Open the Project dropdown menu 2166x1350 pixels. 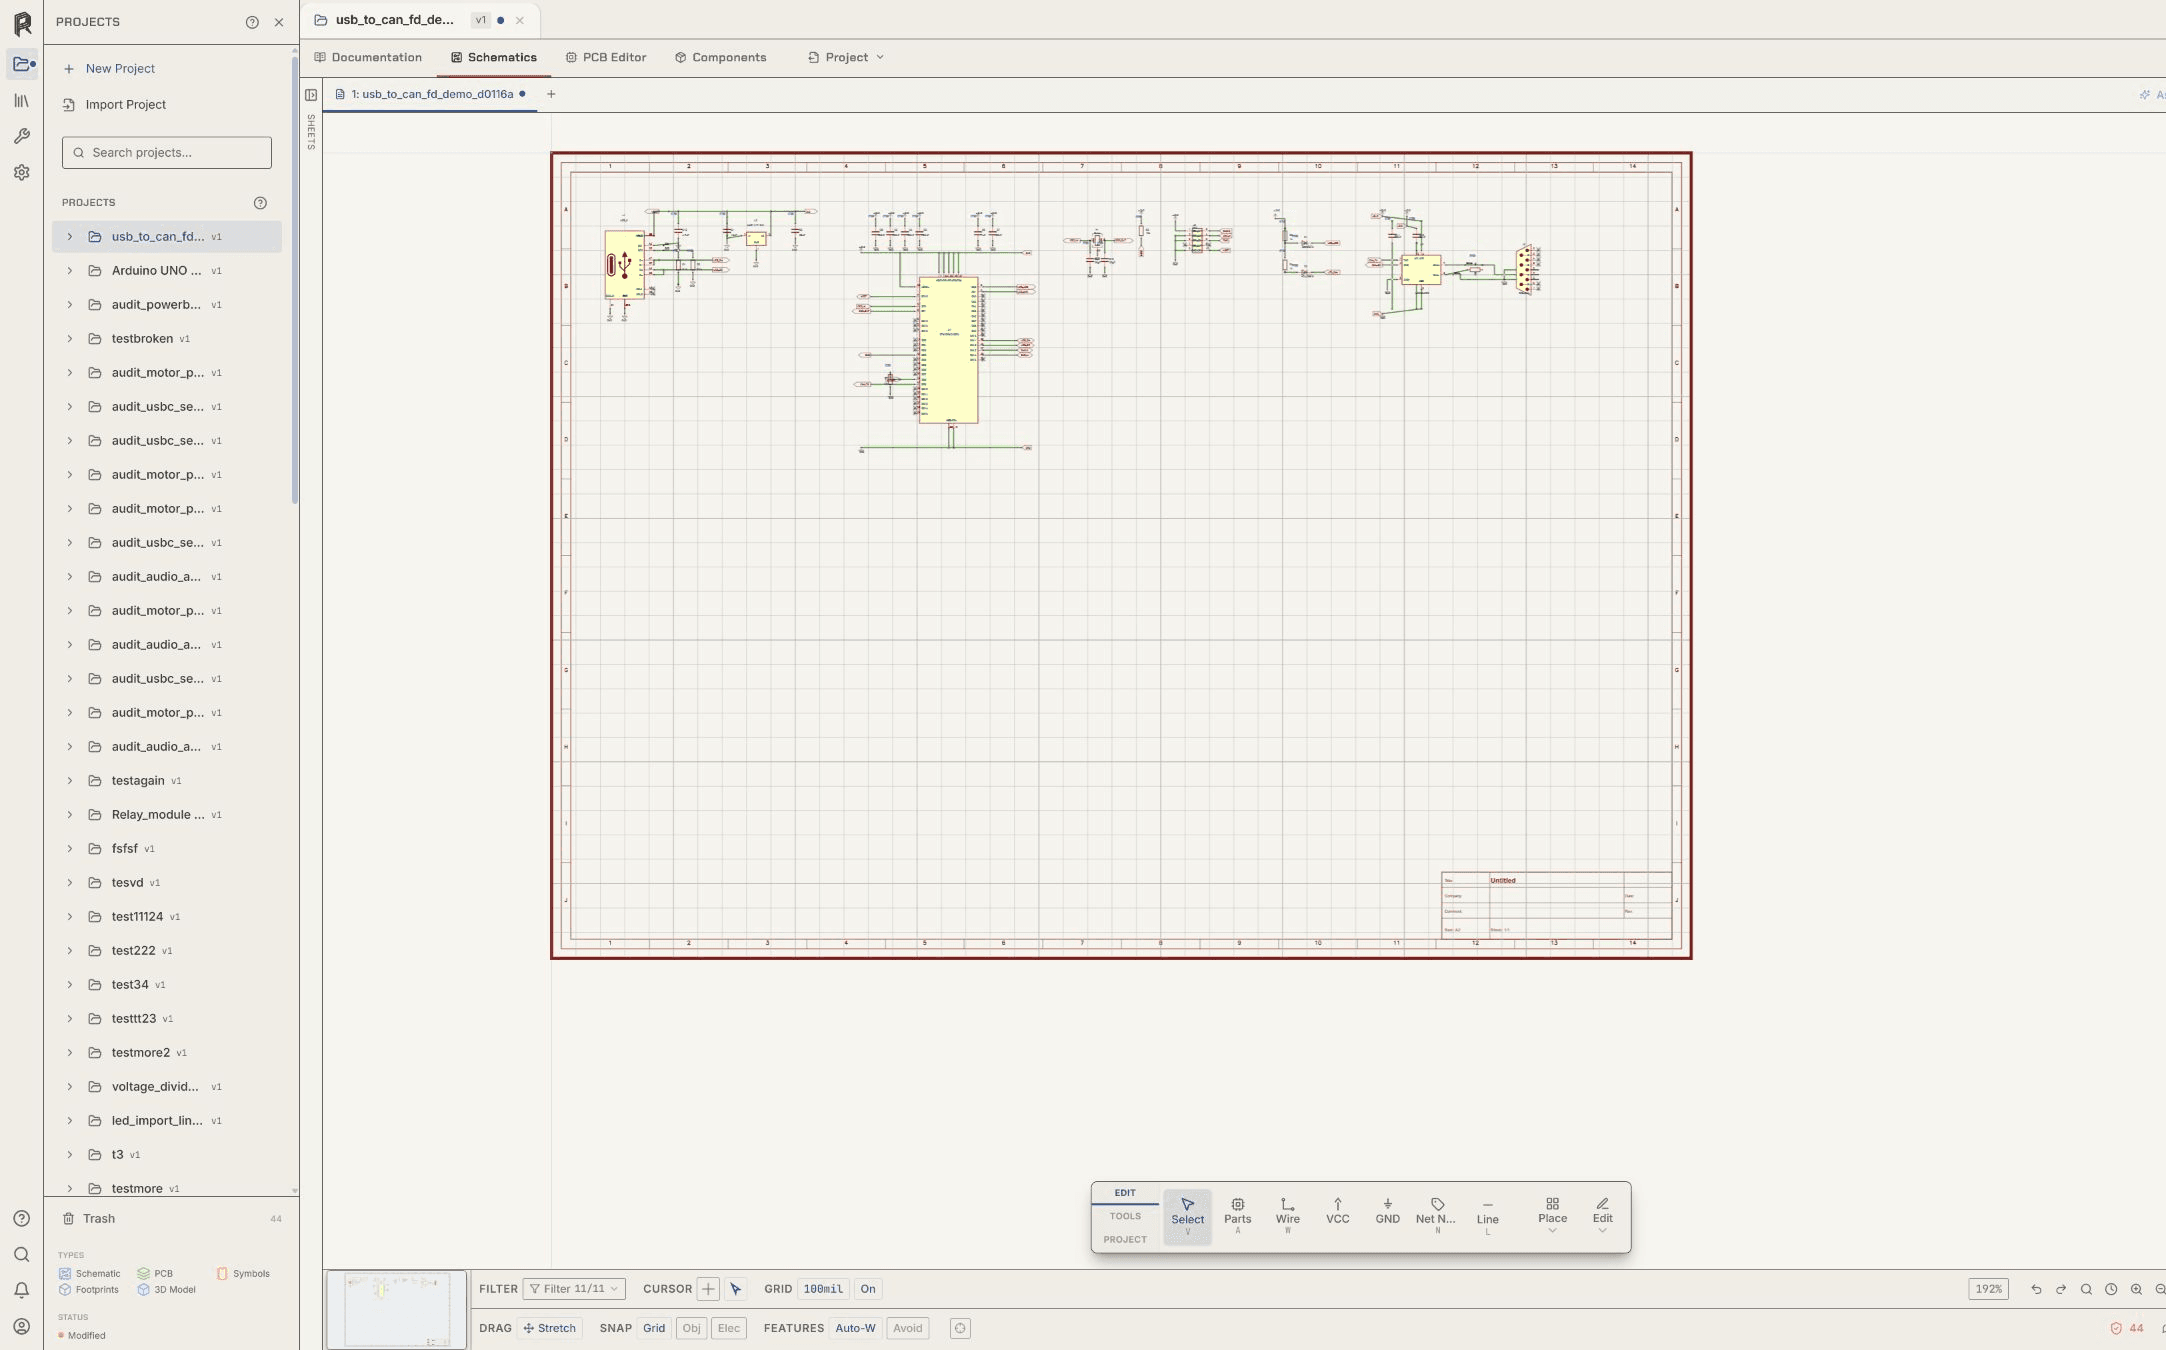pos(846,57)
